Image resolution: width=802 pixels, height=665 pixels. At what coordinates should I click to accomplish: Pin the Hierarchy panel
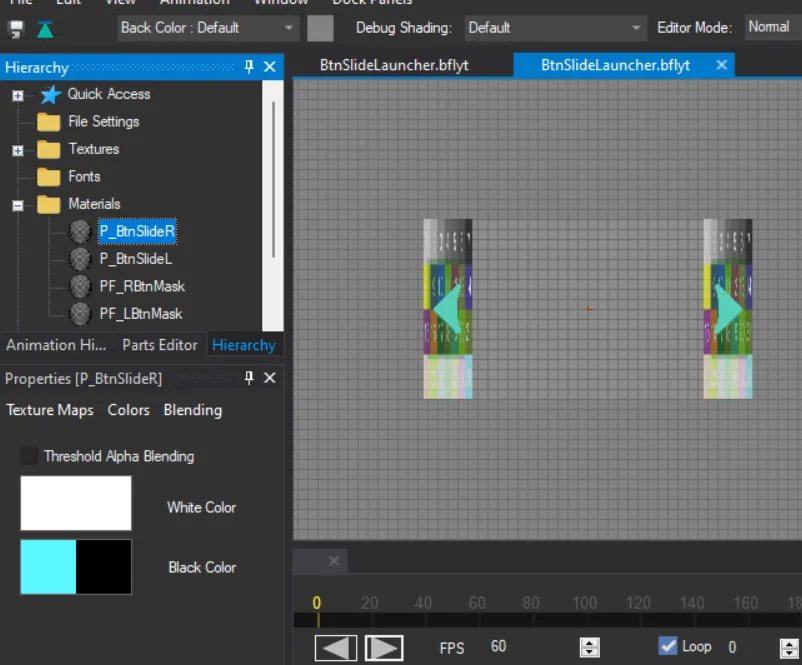[x=249, y=67]
